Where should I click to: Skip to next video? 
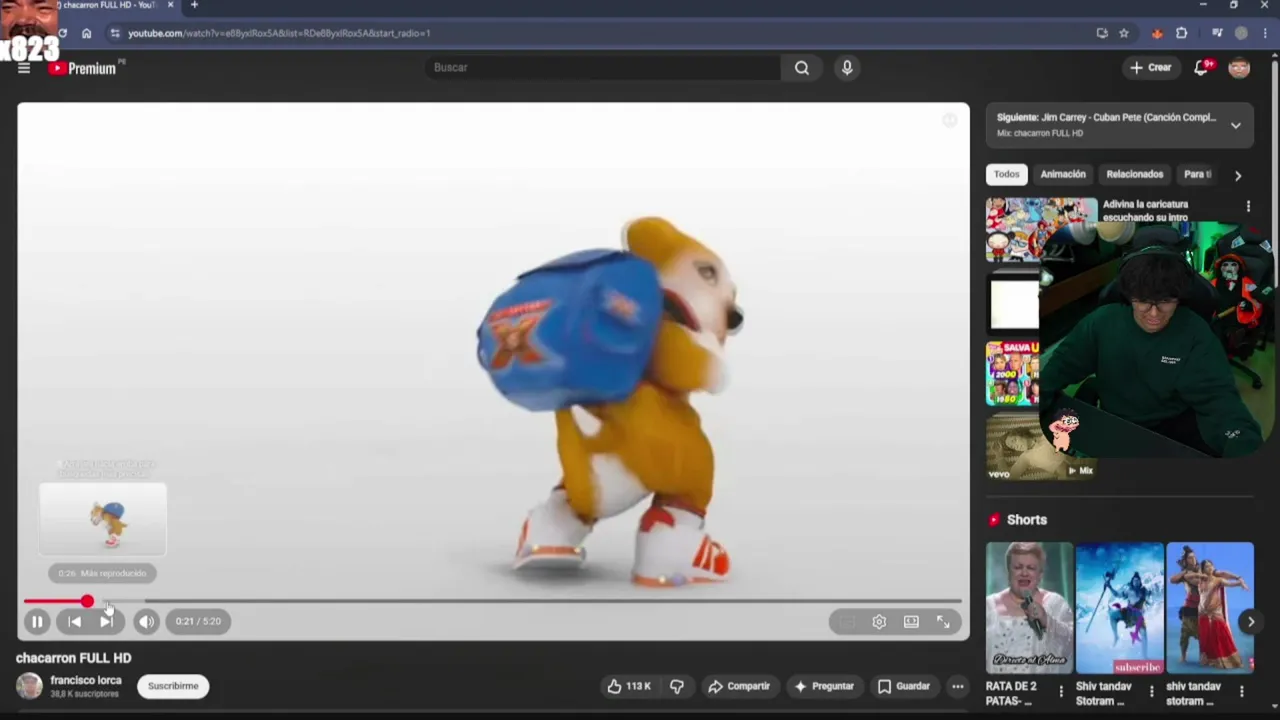pyautogui.click(x=106, y=621)
